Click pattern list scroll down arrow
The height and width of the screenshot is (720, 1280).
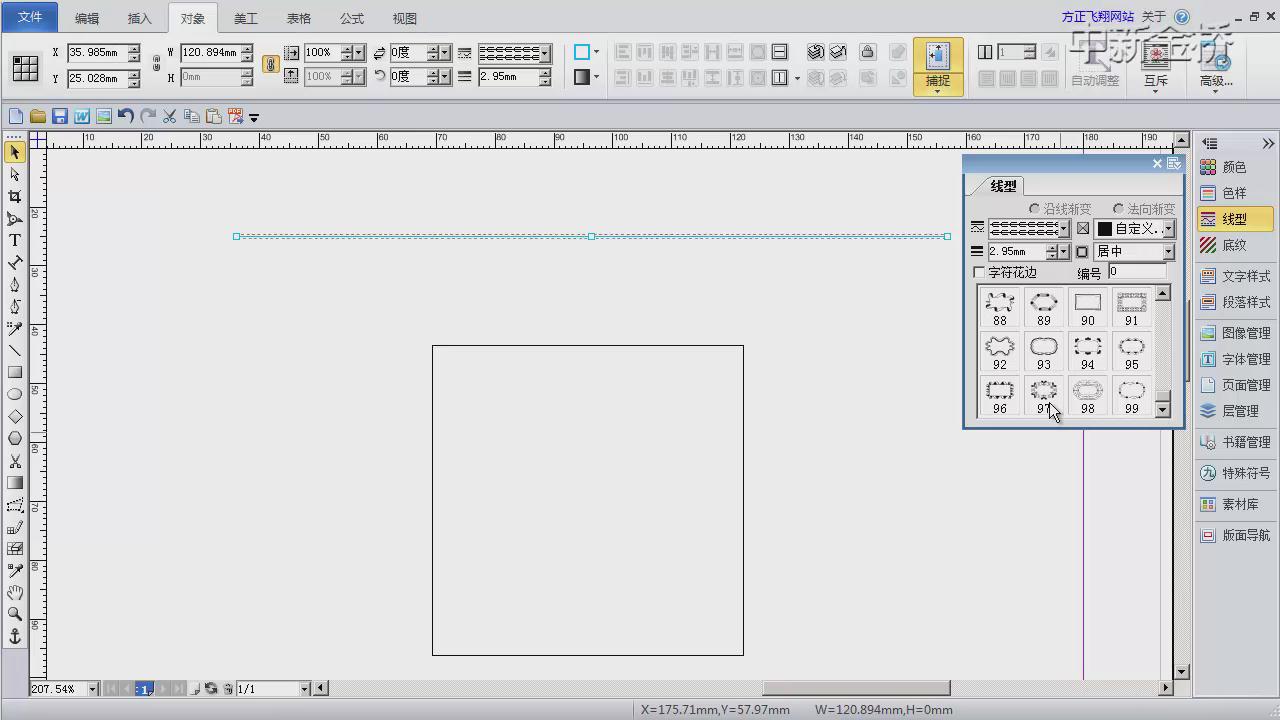pyautogui.click(x=1162, y=409)
